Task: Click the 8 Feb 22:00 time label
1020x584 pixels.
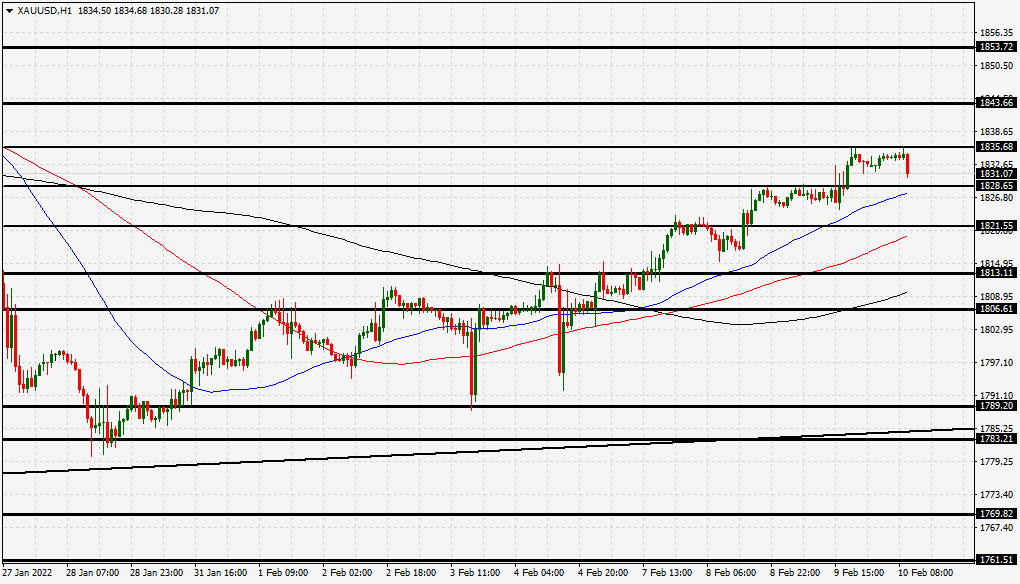Action: point(795,573)
